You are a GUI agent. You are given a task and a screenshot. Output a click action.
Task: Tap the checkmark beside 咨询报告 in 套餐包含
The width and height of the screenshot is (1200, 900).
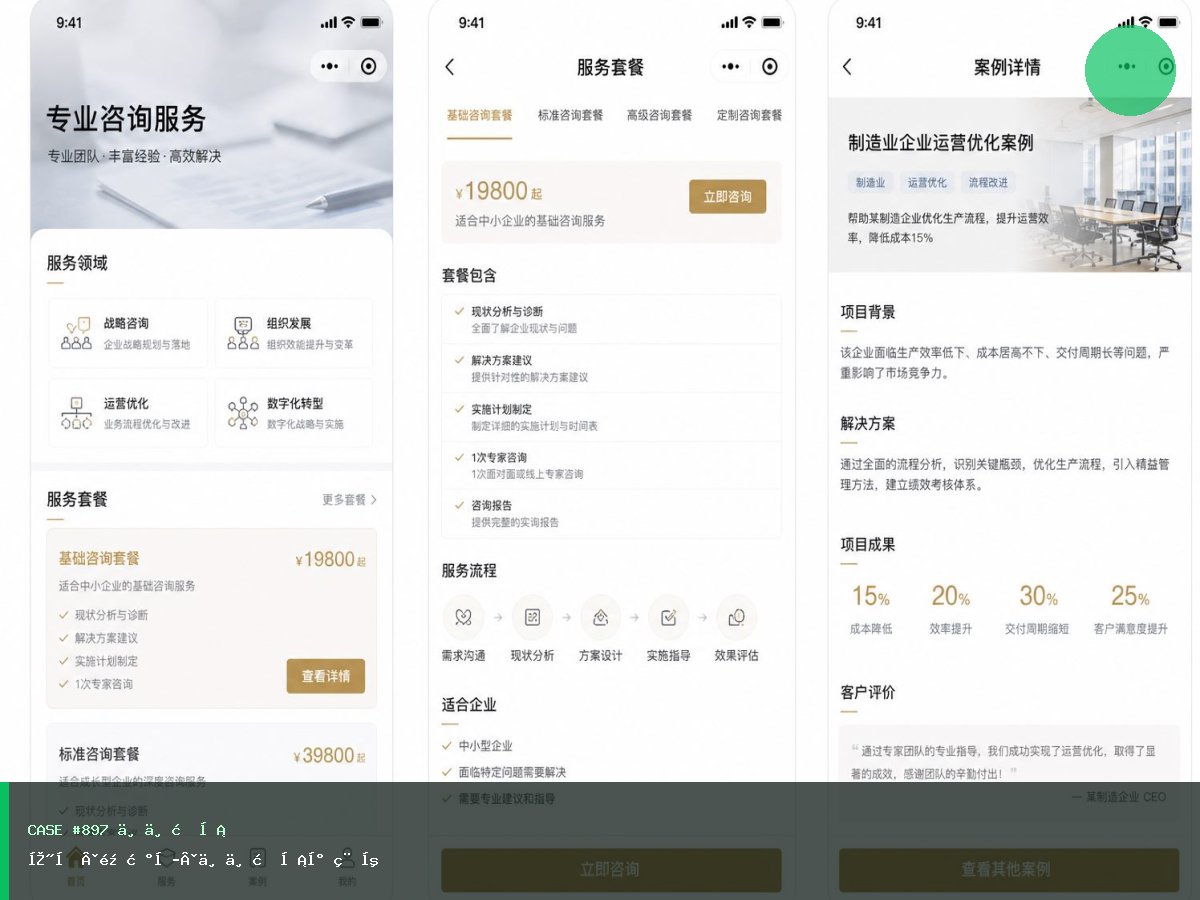click(459, 505)
